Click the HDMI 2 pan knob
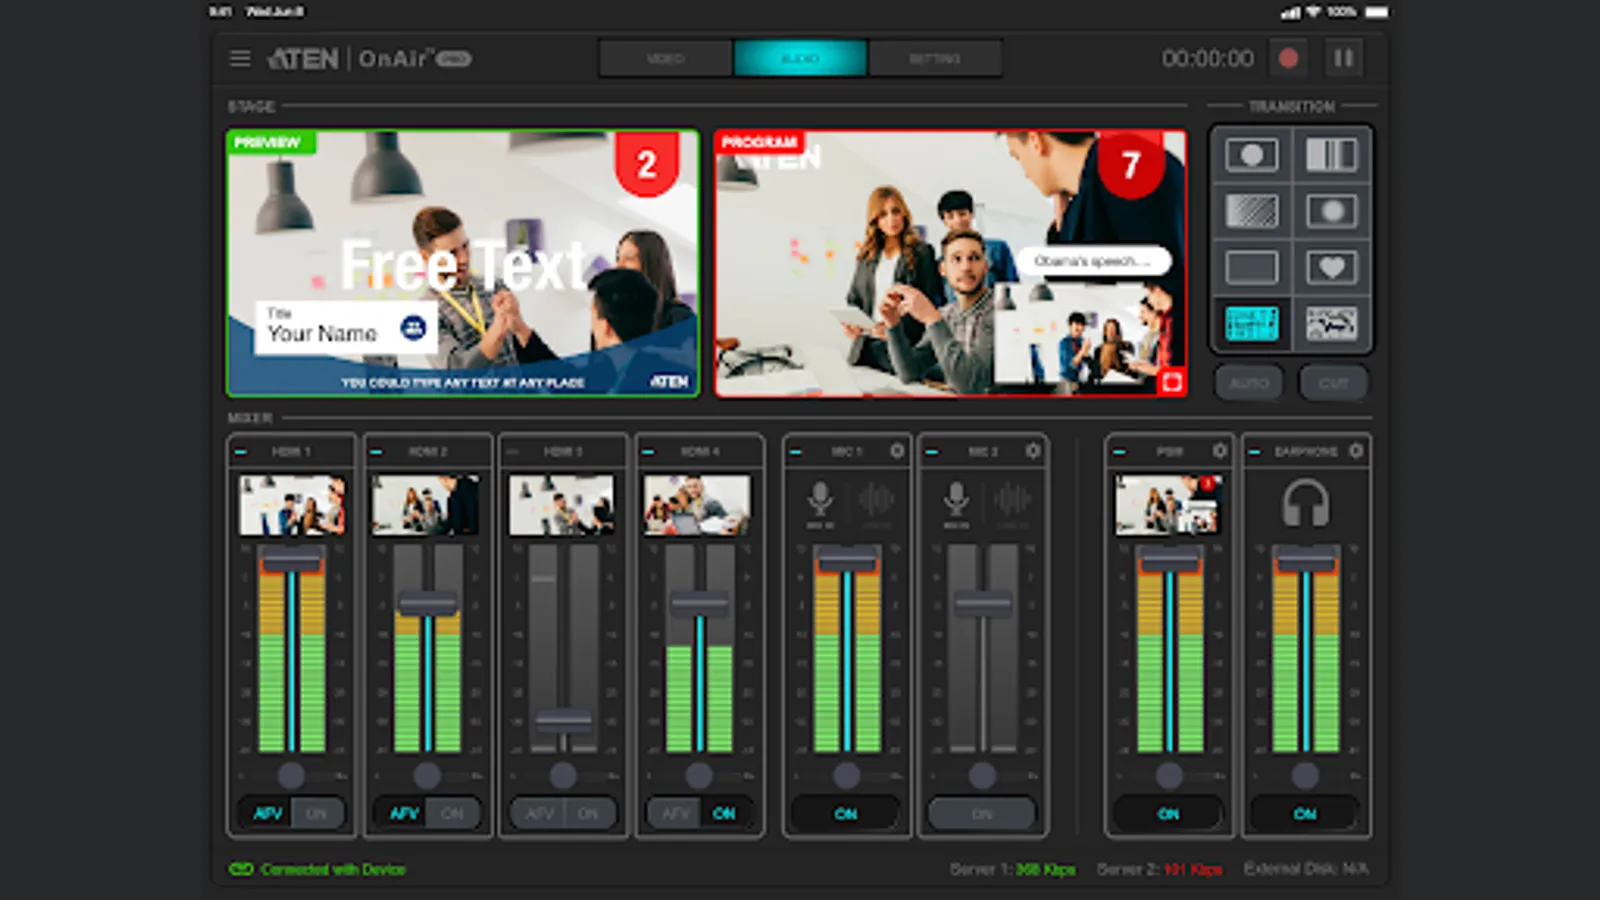 click(427, 775)
